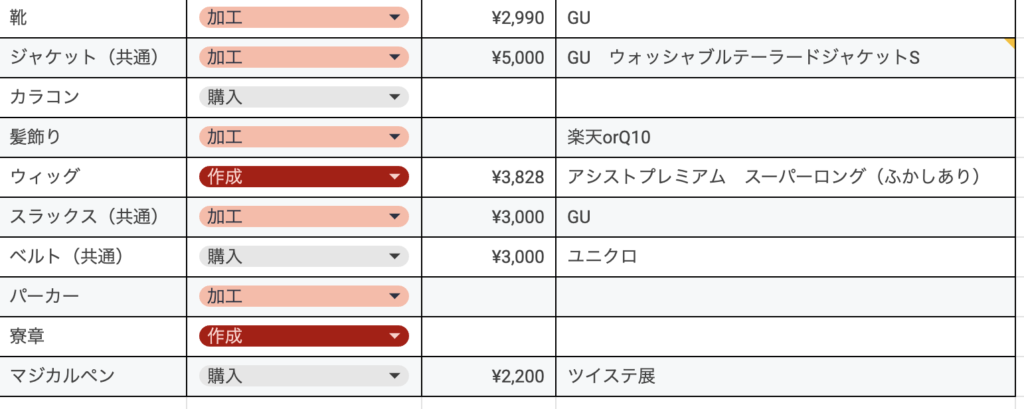The height and width of the screenshot is (409, 1024).
Task: Open the 作成 dropdown in the 寮章 row
Action: coord(303,336)
